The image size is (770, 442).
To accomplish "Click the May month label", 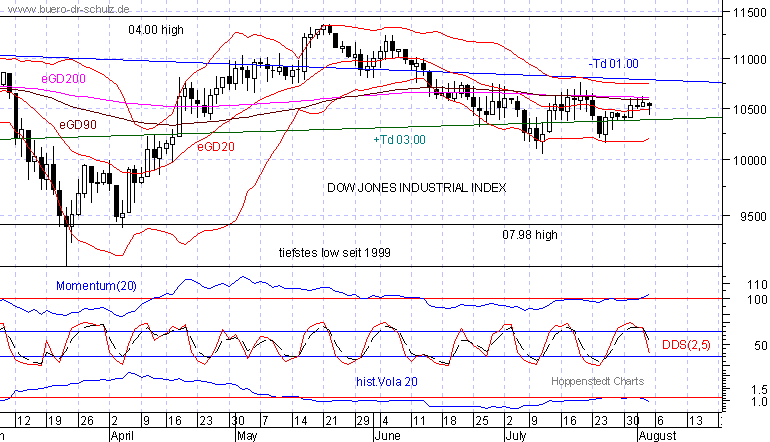I will pos(247,436).
